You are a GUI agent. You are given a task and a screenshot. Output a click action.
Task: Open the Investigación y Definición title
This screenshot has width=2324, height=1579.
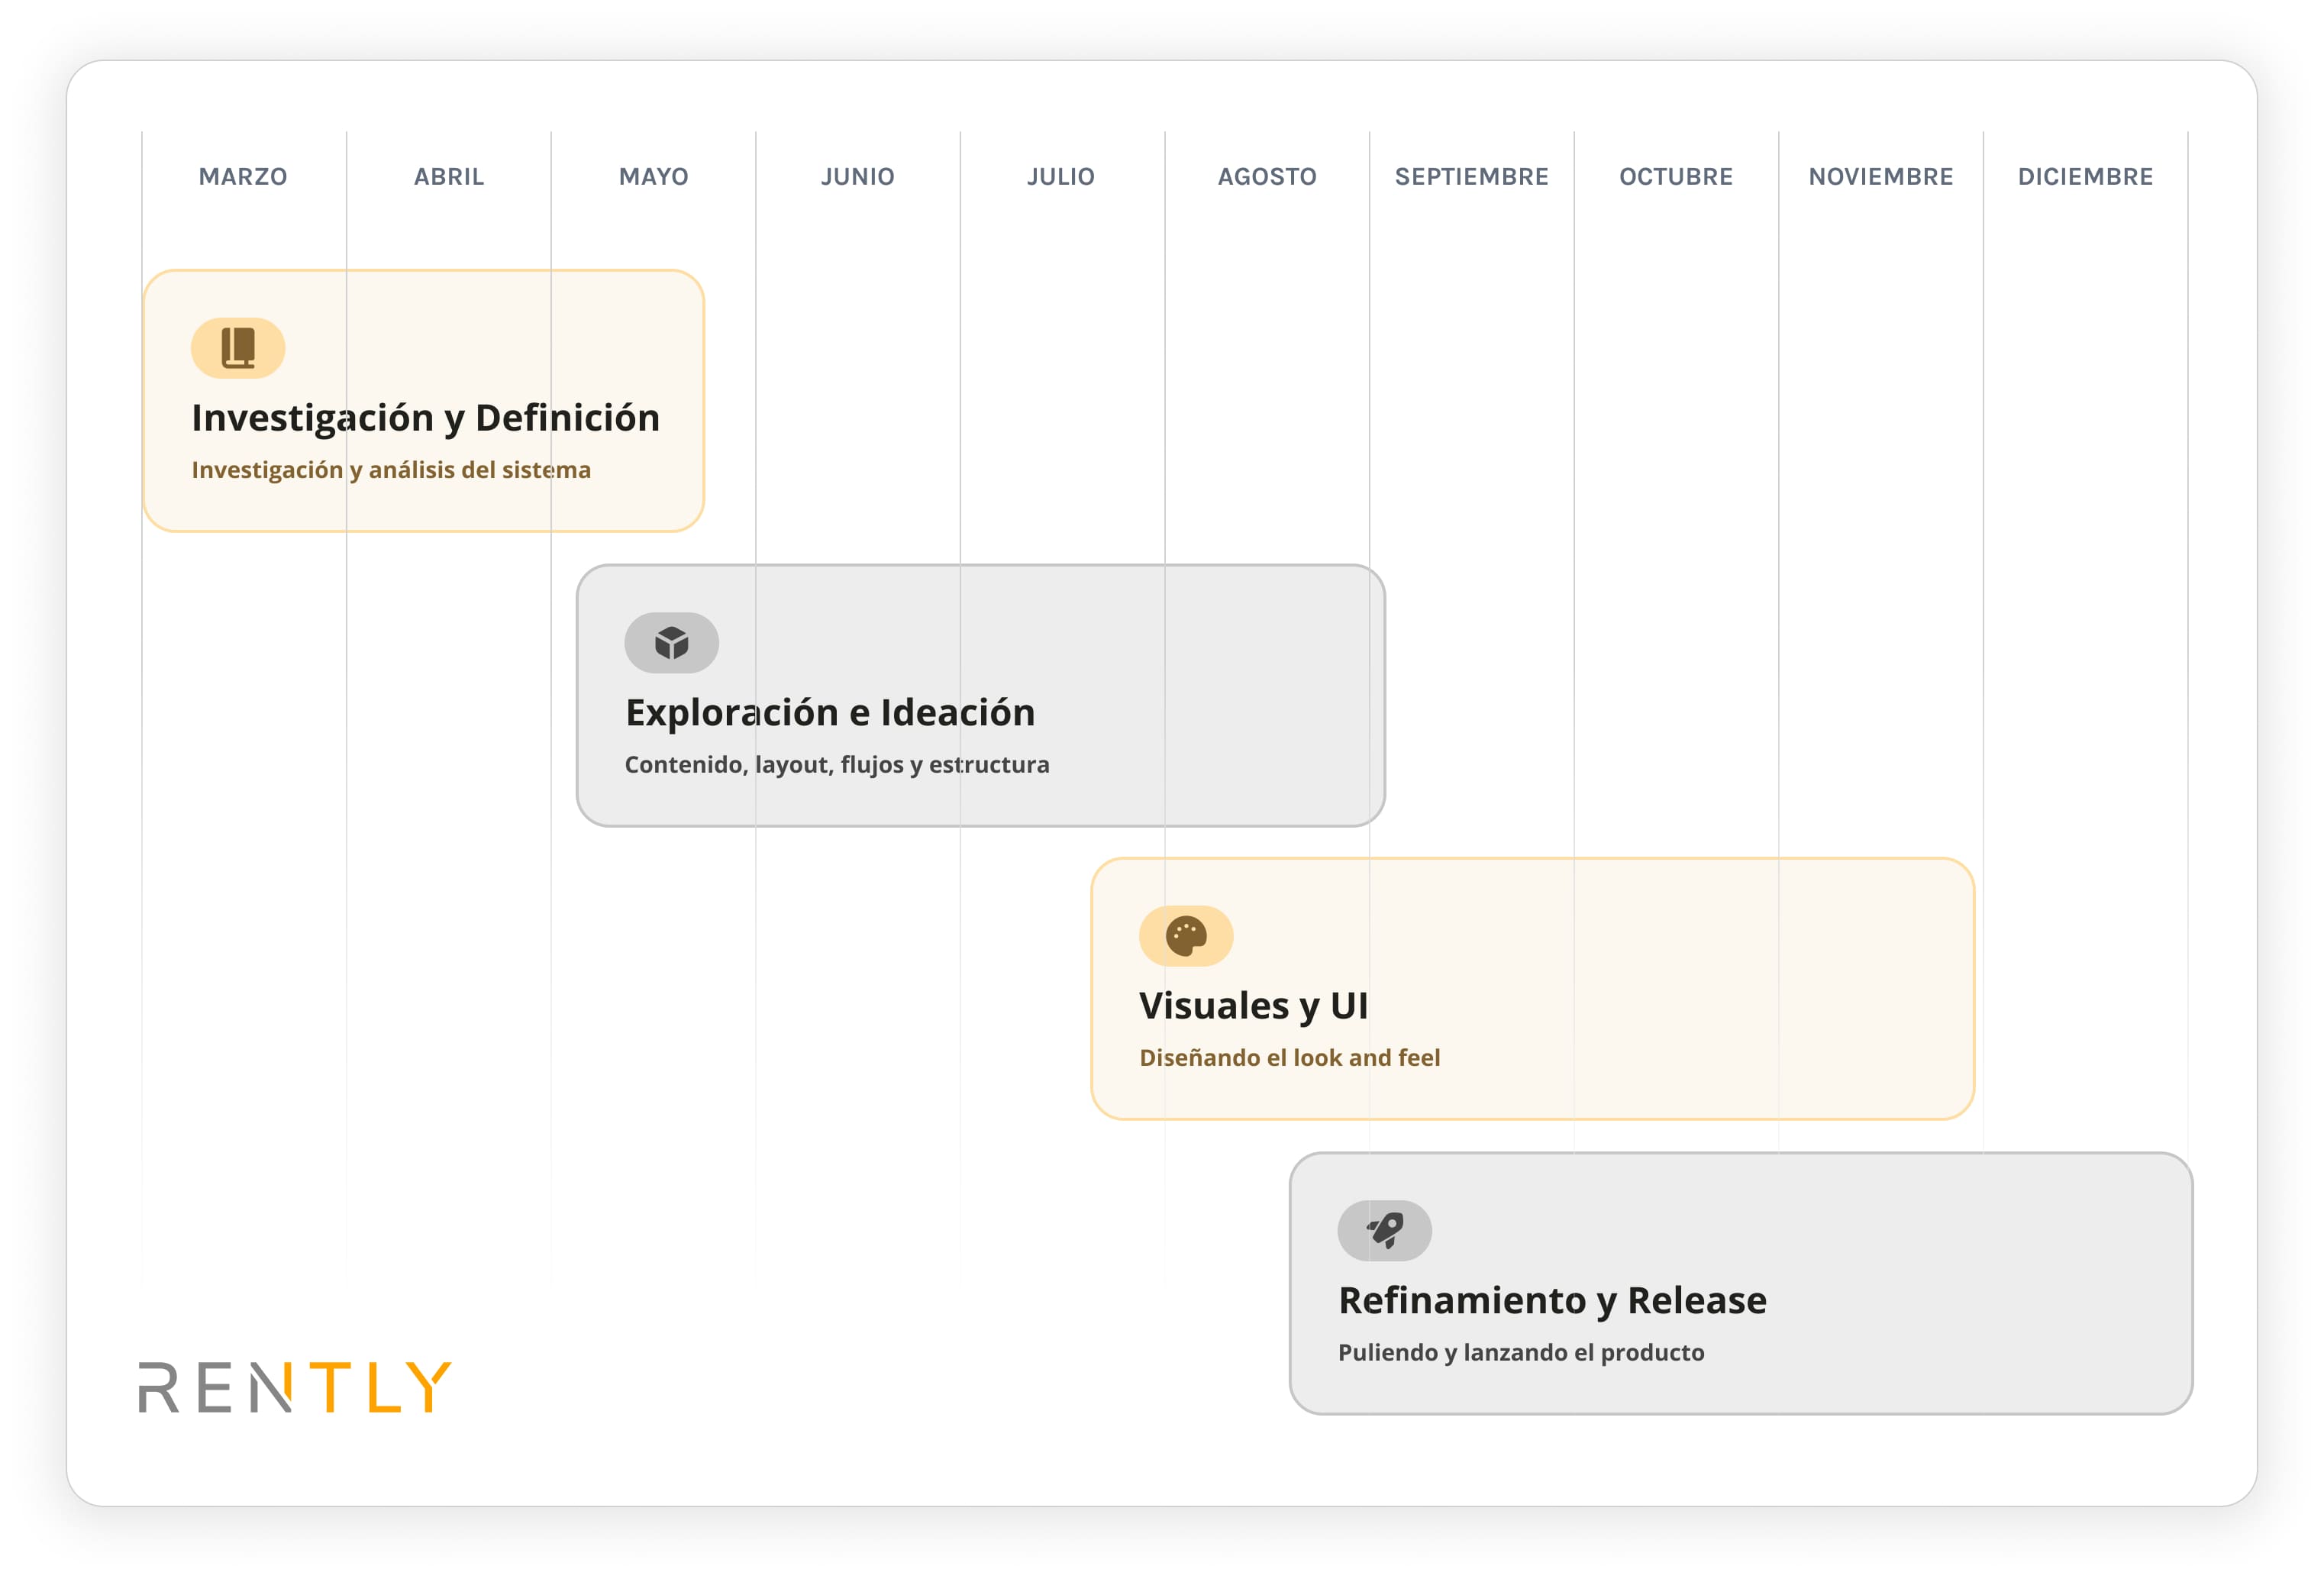[425, 418]
